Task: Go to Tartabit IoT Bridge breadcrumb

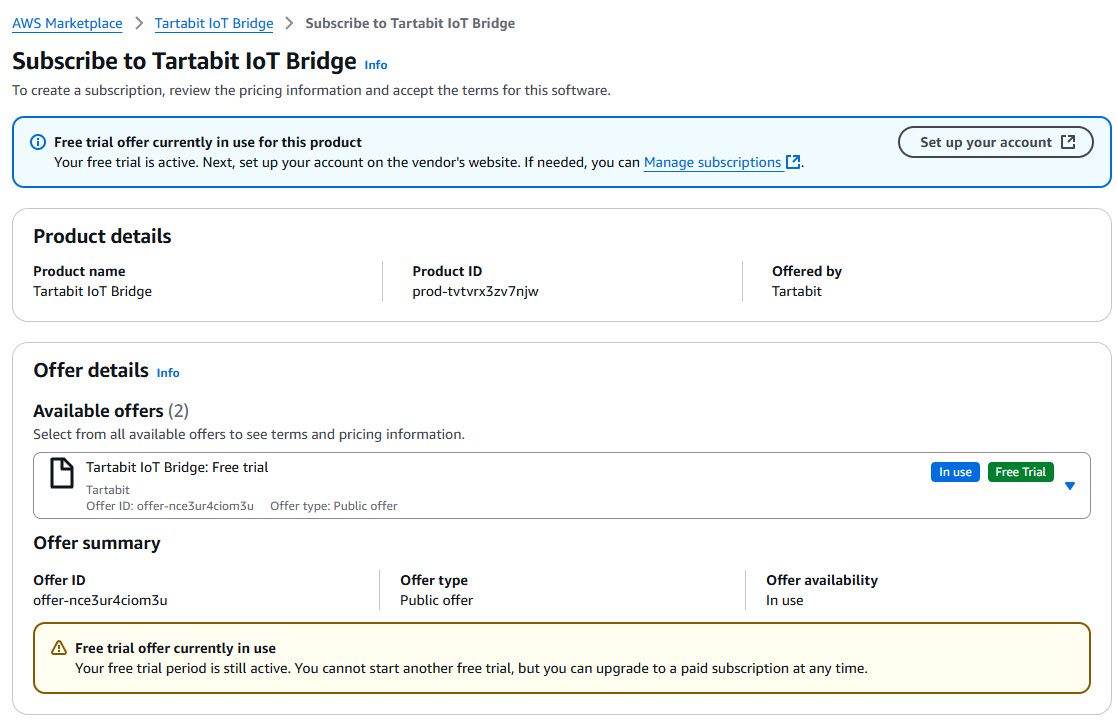Action: [214, 24]
